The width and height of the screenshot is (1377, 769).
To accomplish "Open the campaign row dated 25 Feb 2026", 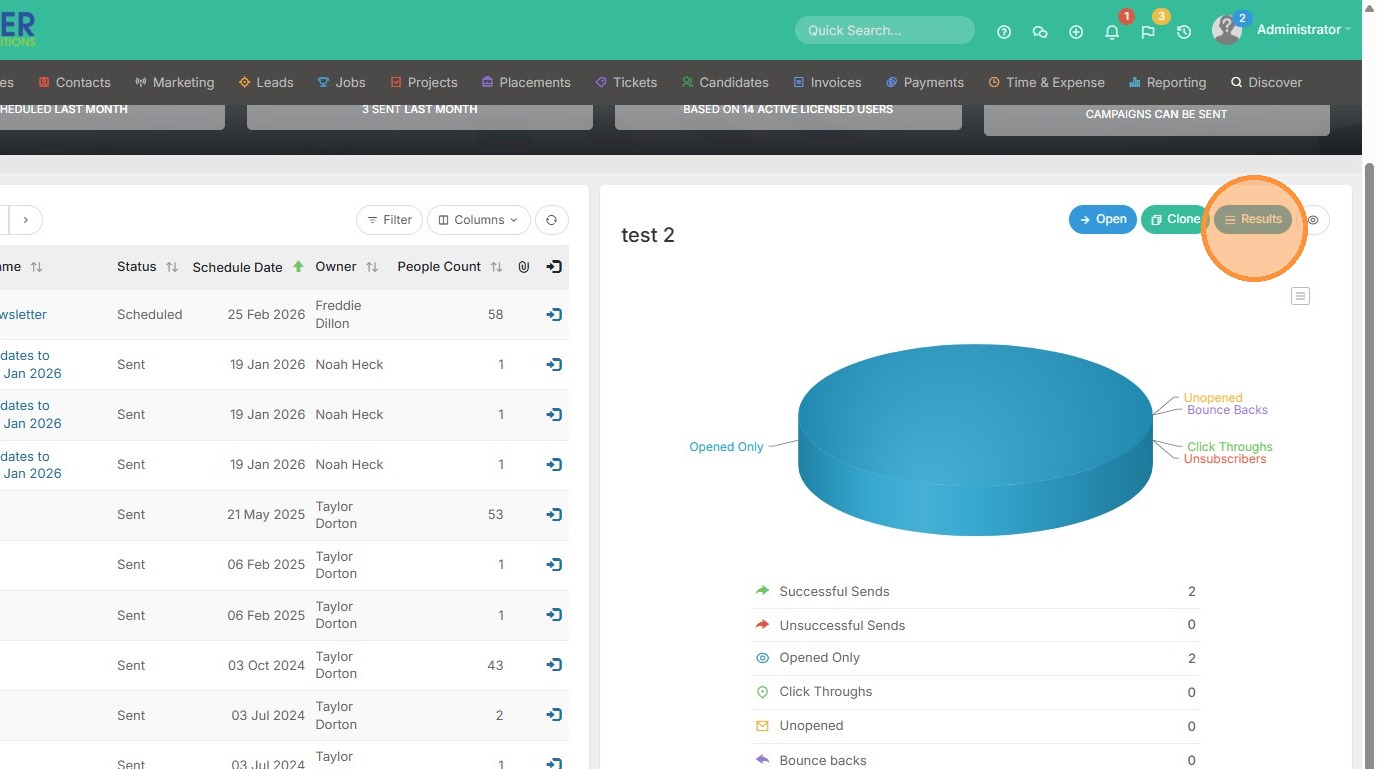I will [x=554, y=314].
